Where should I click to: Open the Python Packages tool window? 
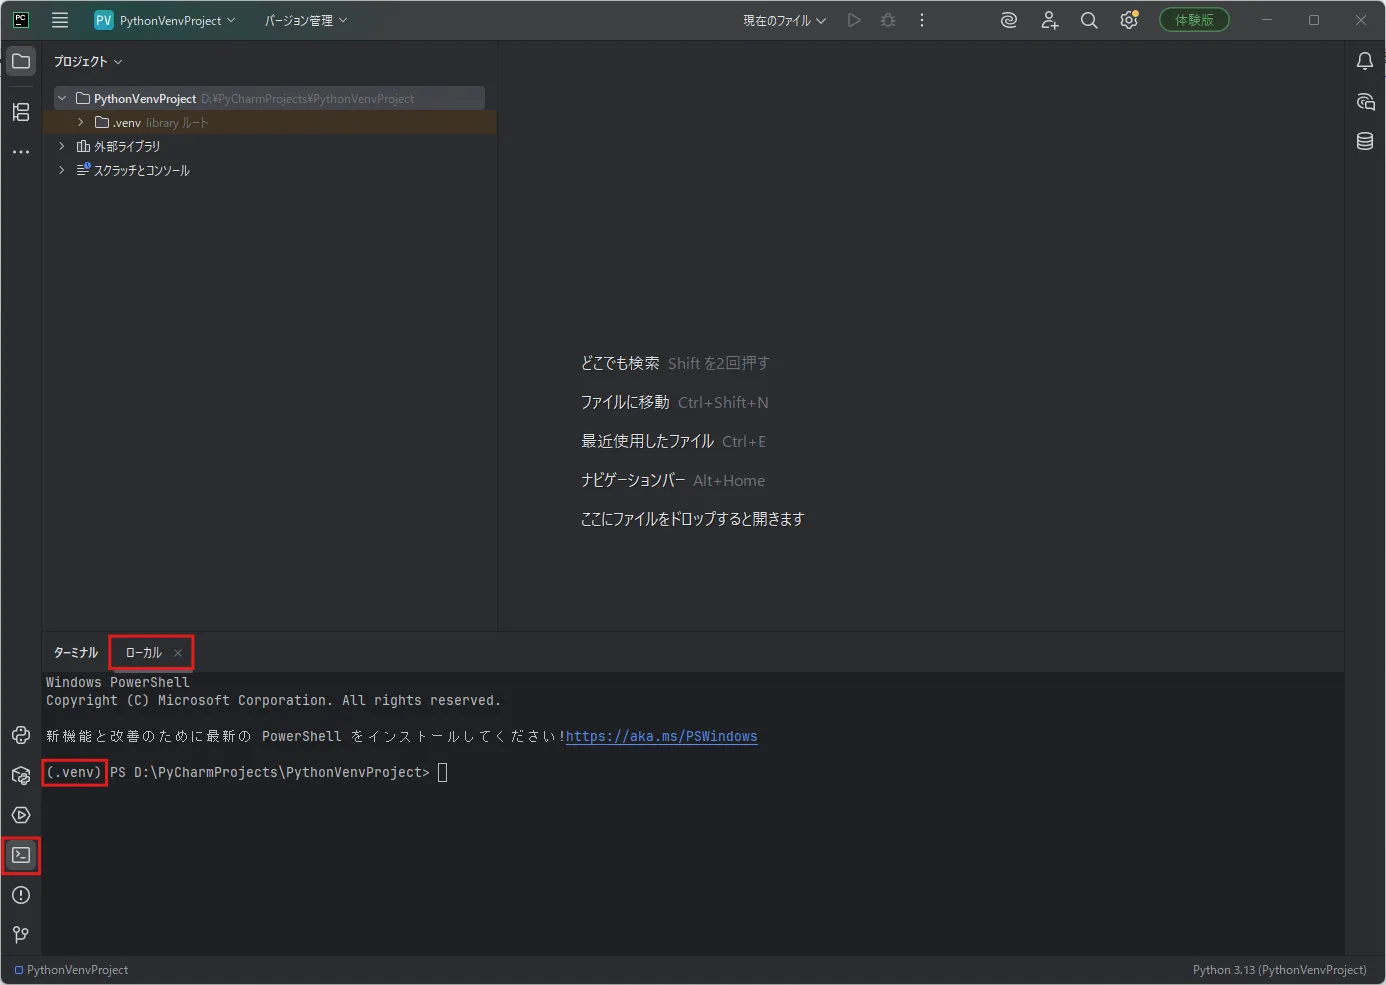coord(21,775)
